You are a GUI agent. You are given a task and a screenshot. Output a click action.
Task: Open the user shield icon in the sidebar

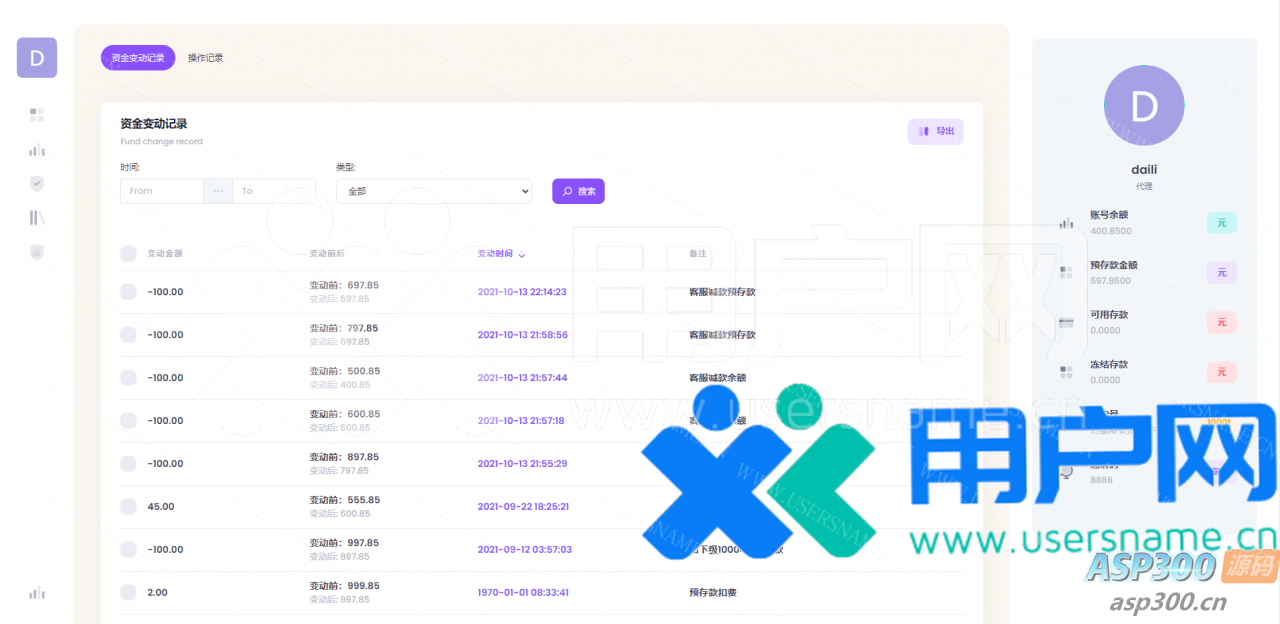tap(37, 252)
